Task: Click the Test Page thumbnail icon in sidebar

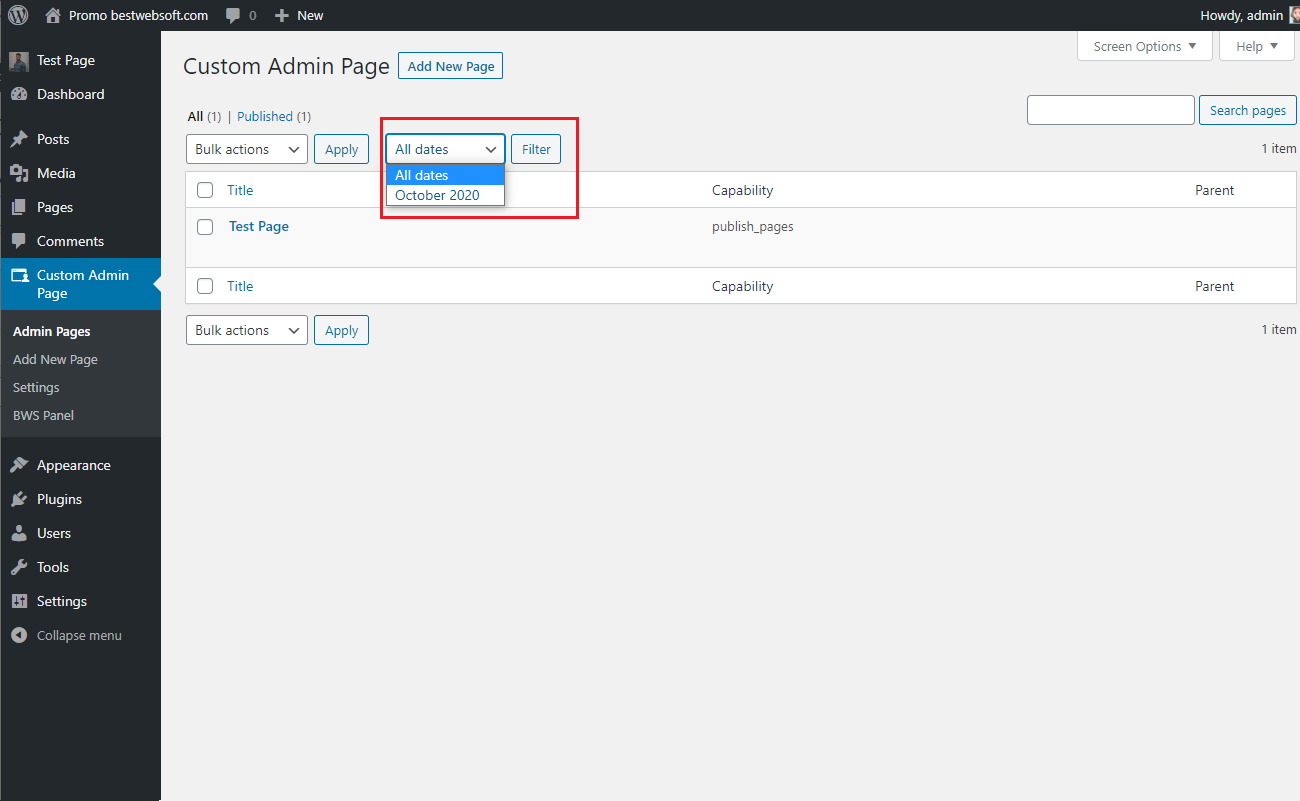Action: [19, 61]
